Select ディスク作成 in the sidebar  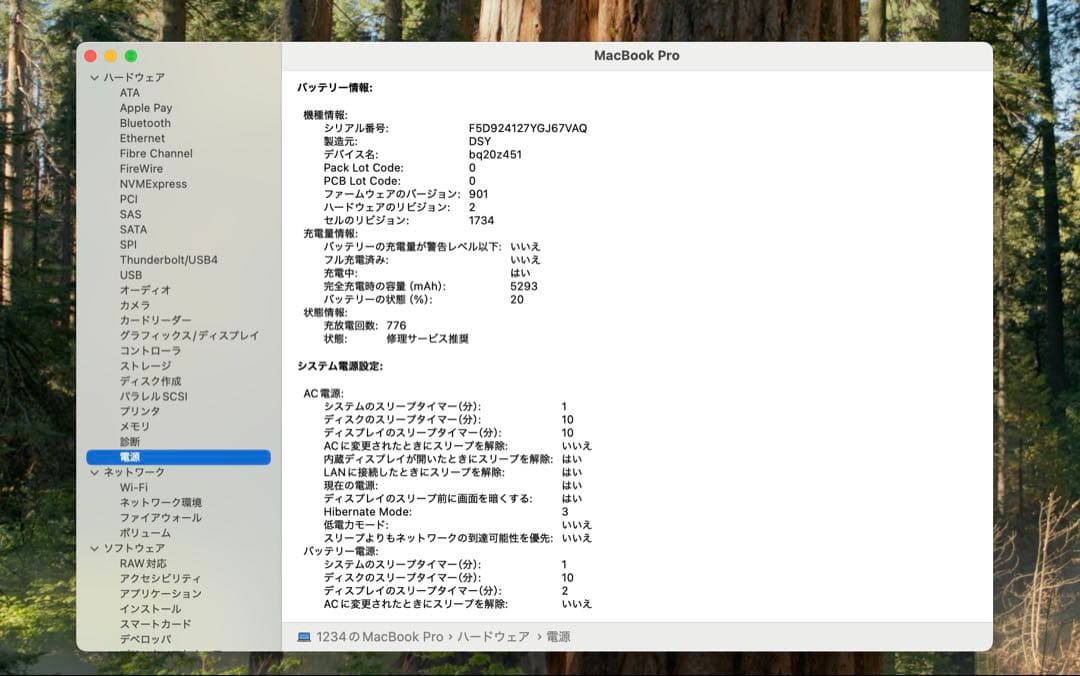[150, 381]
